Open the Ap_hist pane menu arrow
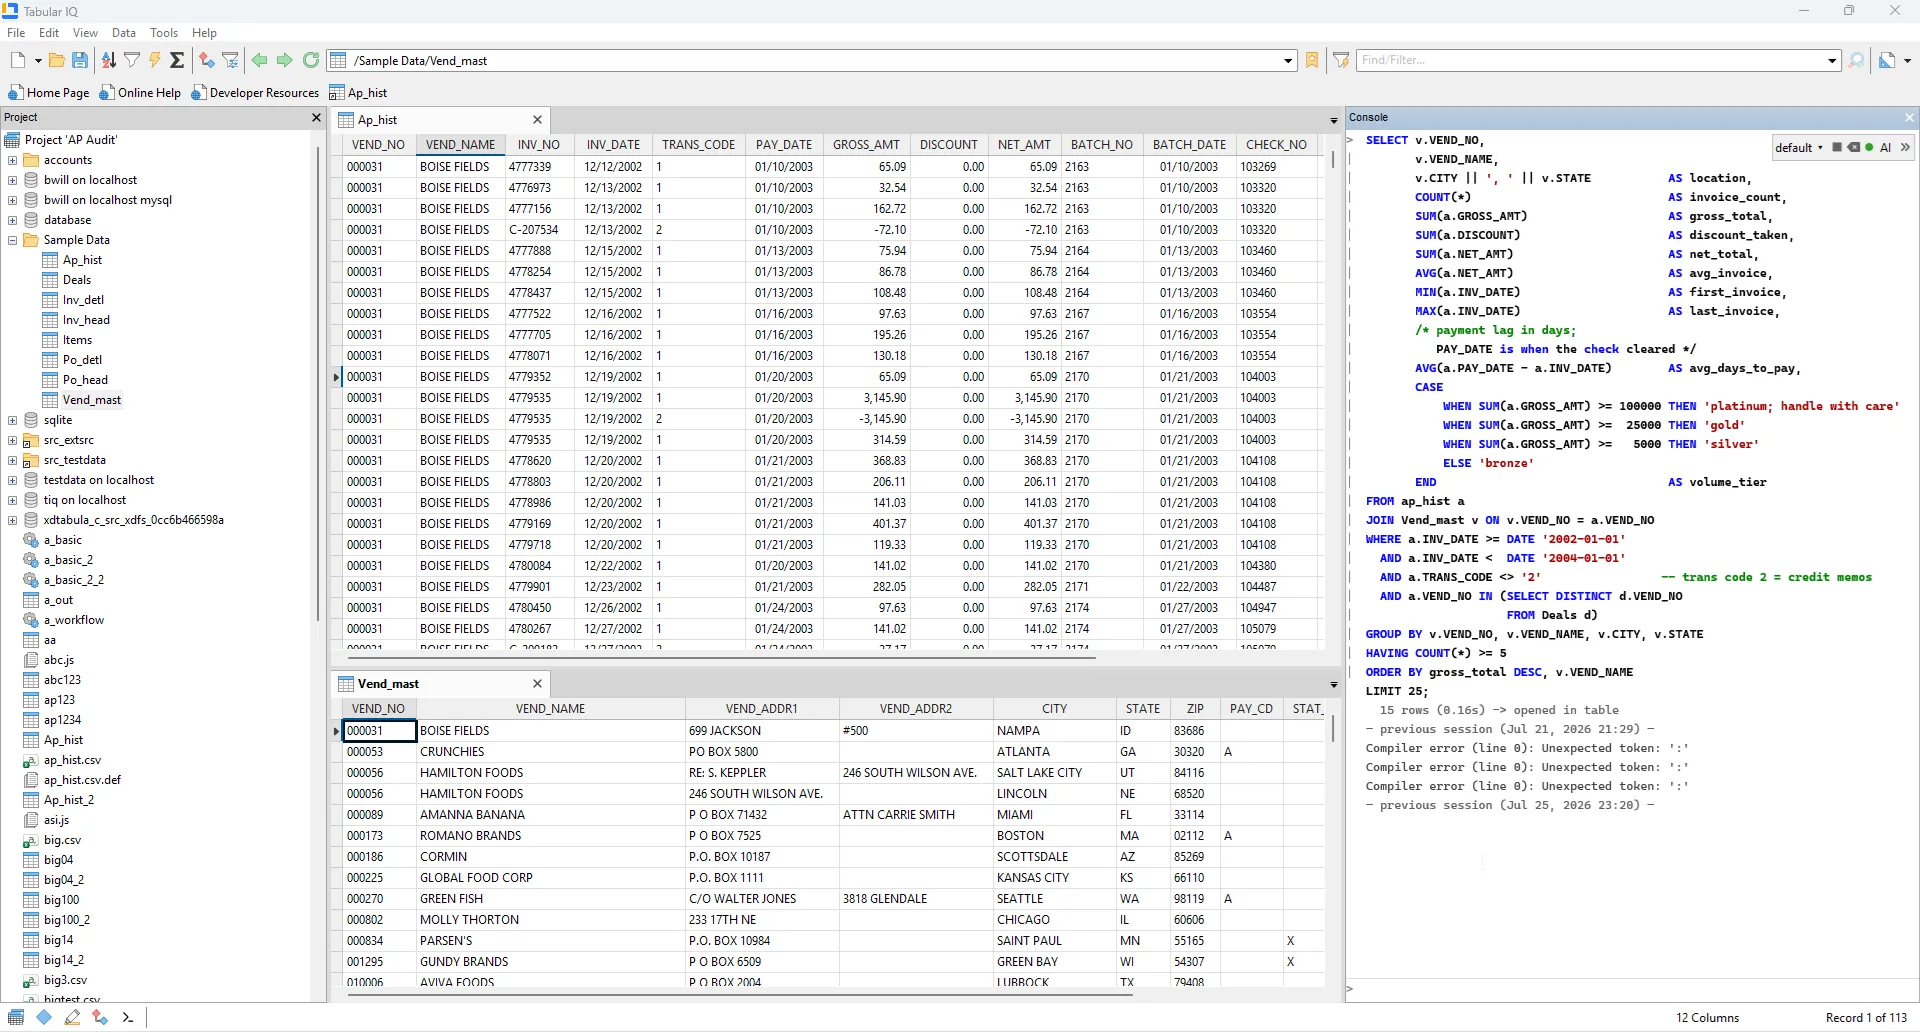This screenshot has height=1032, width=1920. point(1333,120)
